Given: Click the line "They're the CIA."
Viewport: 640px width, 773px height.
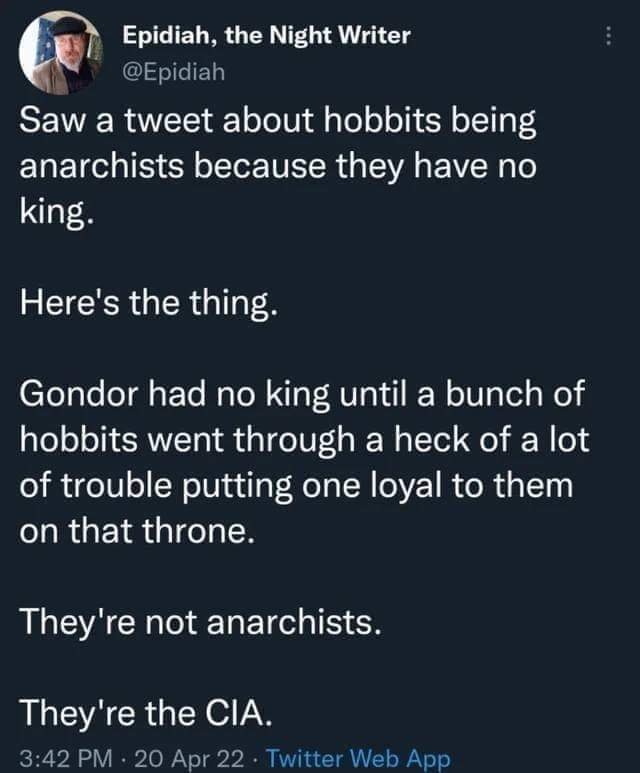Looking at the screenshot, I should click(x=146, y=713).
